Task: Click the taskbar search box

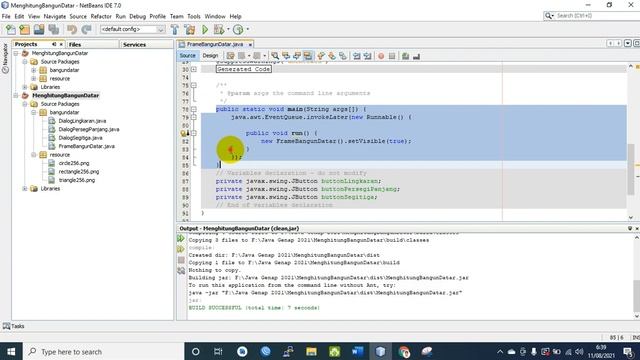Action: 103,351
